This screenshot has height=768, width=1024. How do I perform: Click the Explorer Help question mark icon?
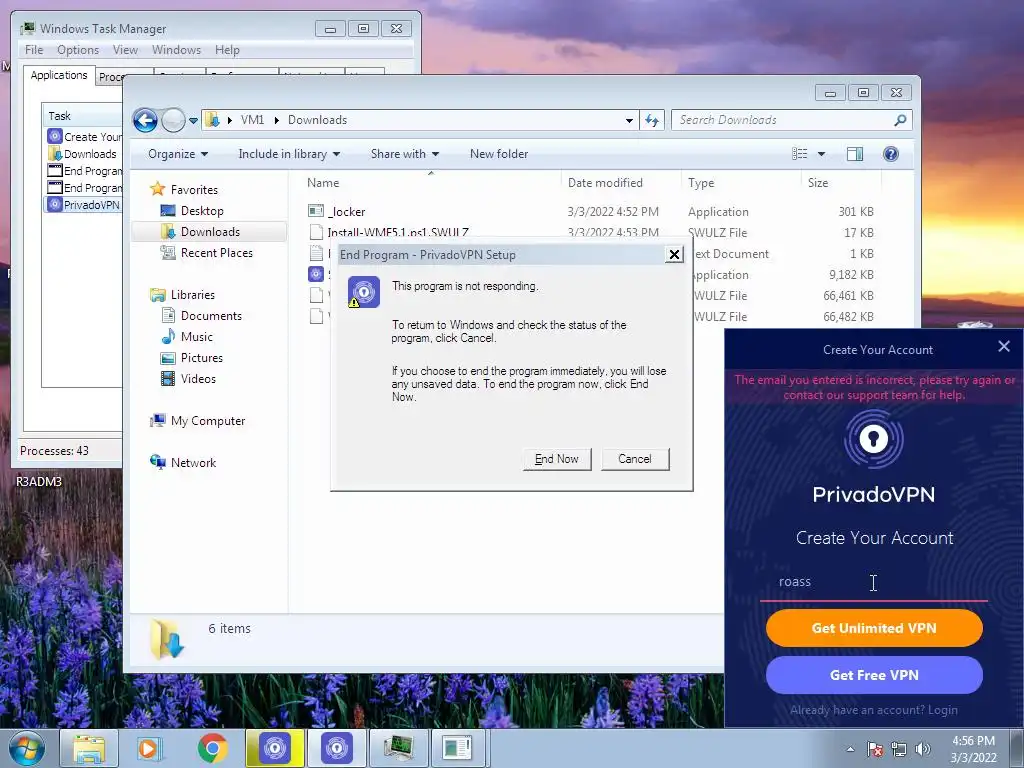pos(891,154)
